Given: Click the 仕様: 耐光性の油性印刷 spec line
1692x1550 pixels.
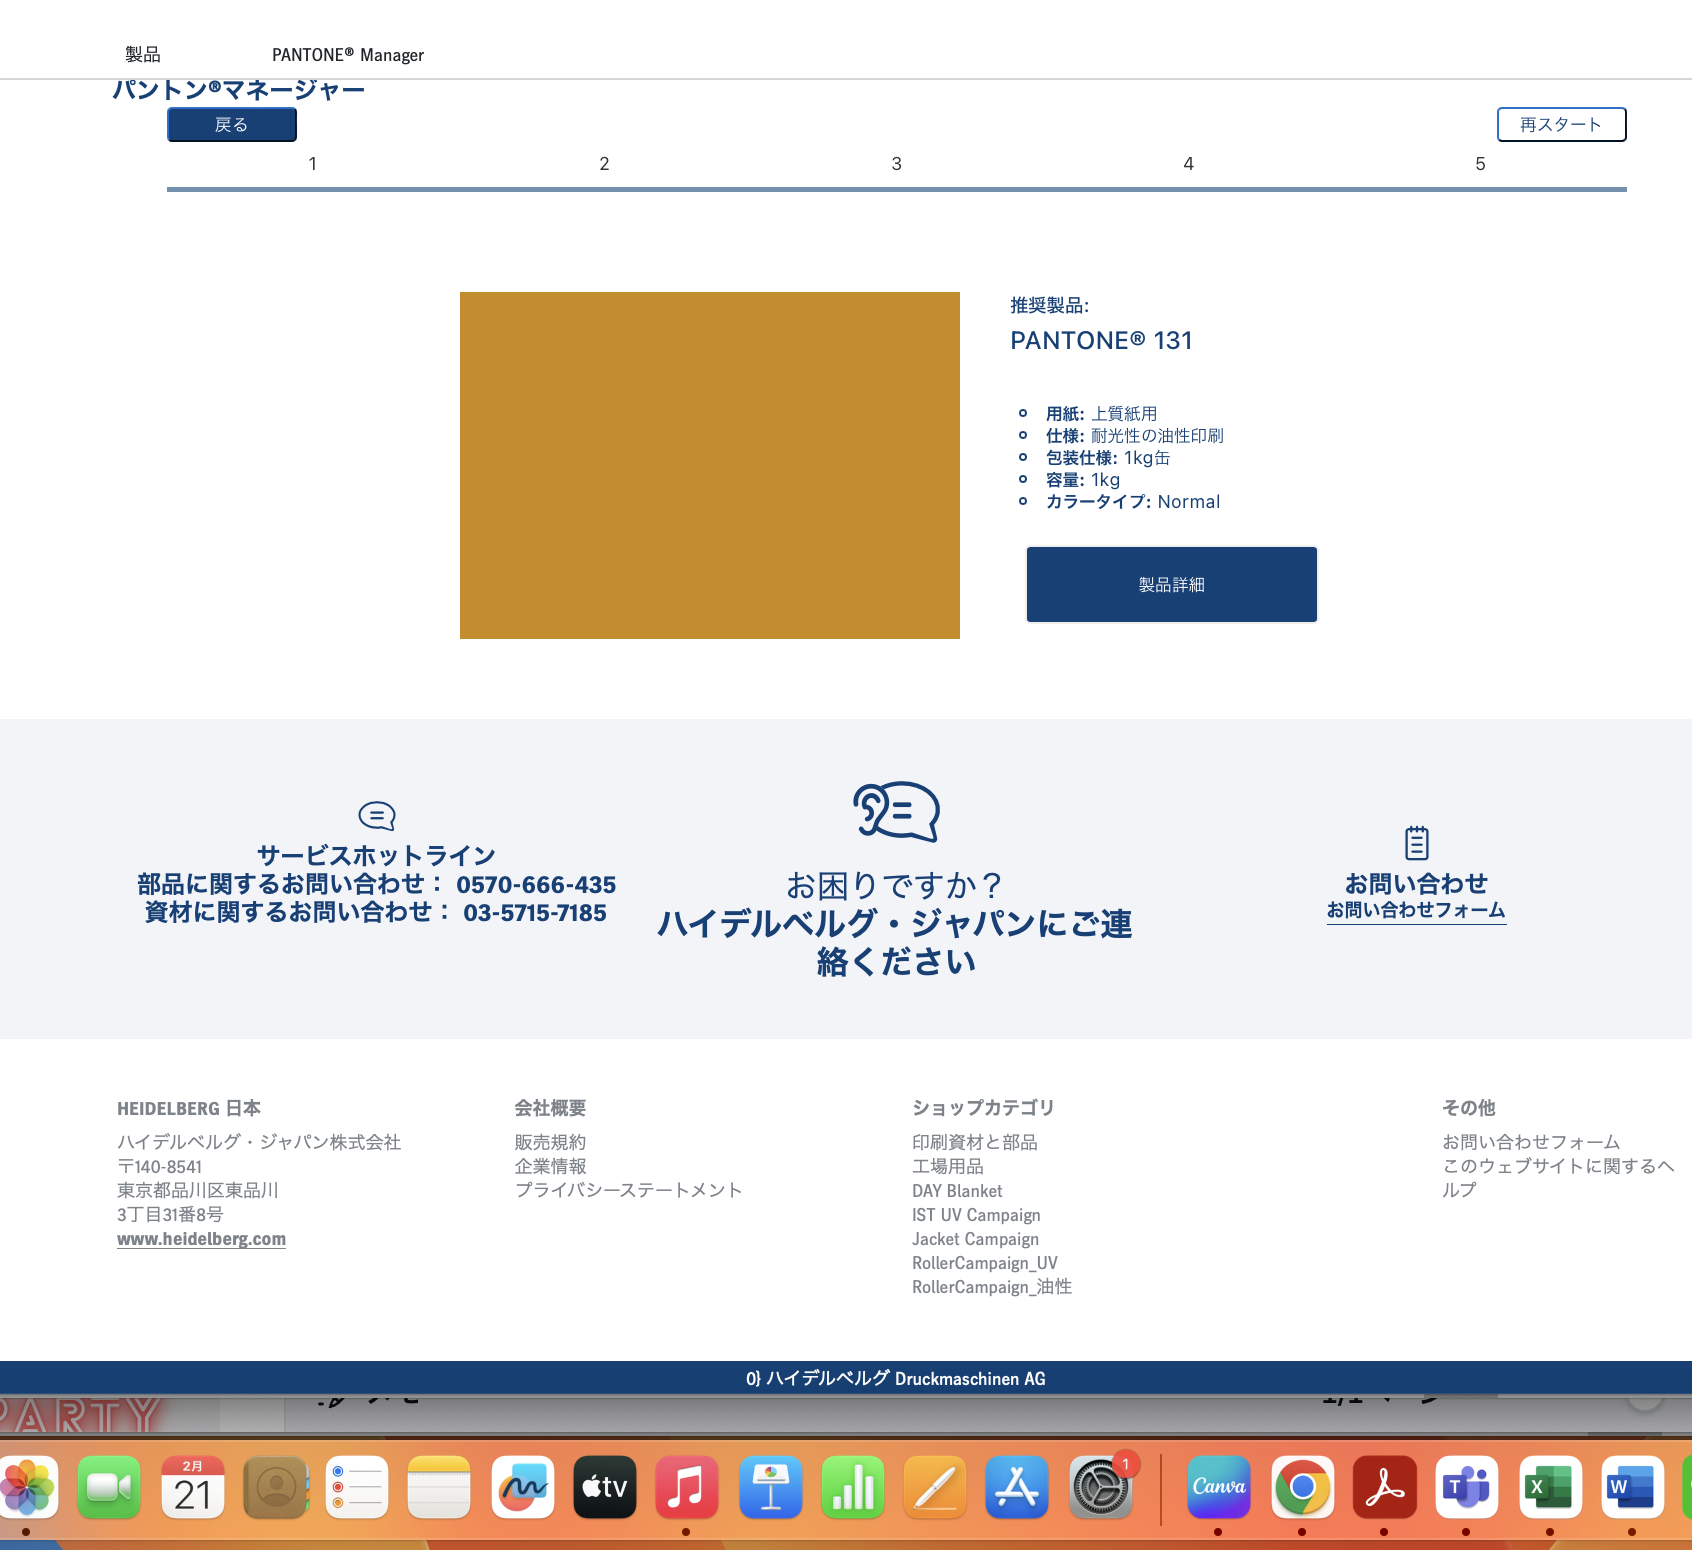Looking at the screenshot, I should [x=1134, y=436].
